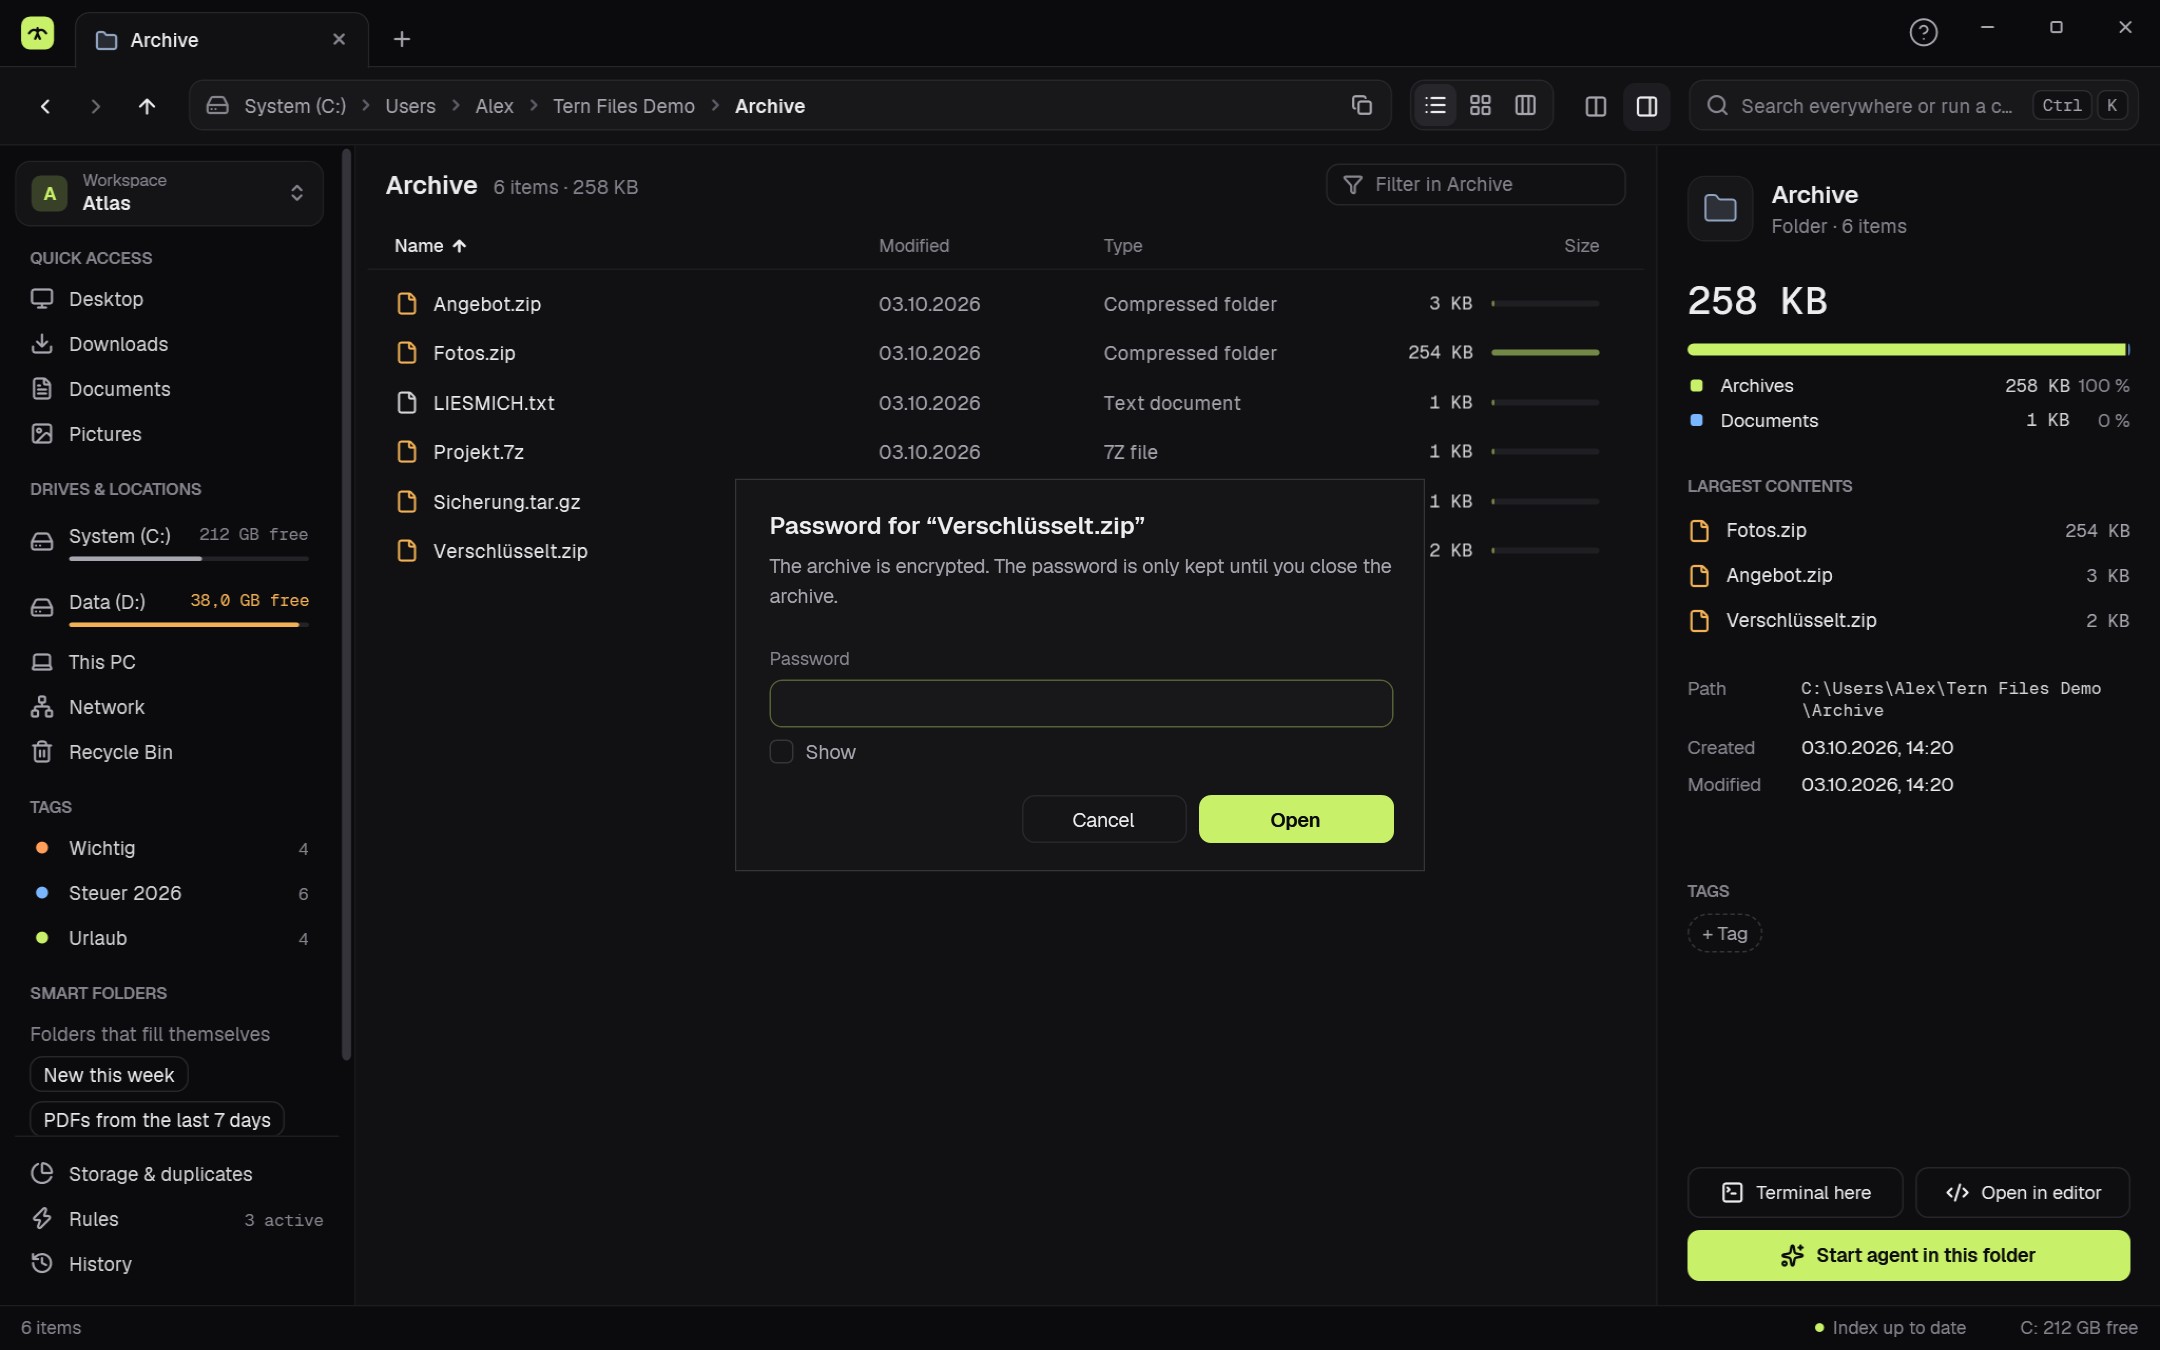Image resolution: width=2160 pixels, height=1350 pixels.
Task: Open a new tab with plus icon
Action: (402, 39)
